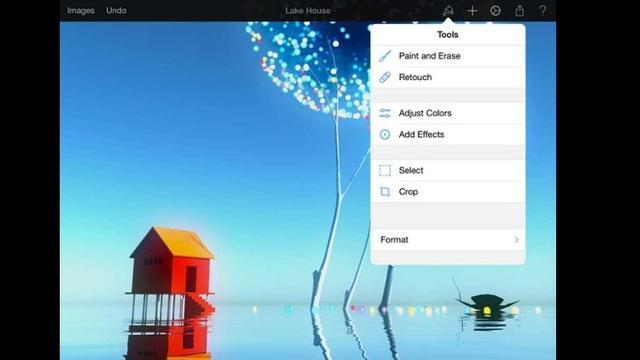
Task: Click the Retouch bandage icon
Action: (x=385, y=77)
